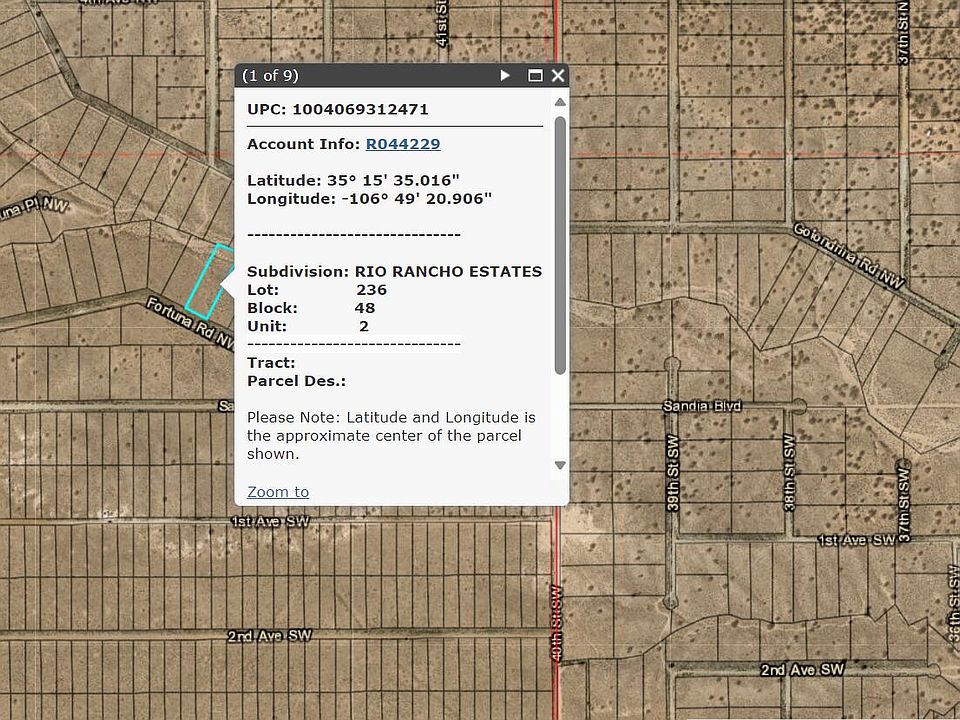Screen dimensions: 960x720
Task: Click the popup scrollbar up arrow
Action: (x=560, y=102)
